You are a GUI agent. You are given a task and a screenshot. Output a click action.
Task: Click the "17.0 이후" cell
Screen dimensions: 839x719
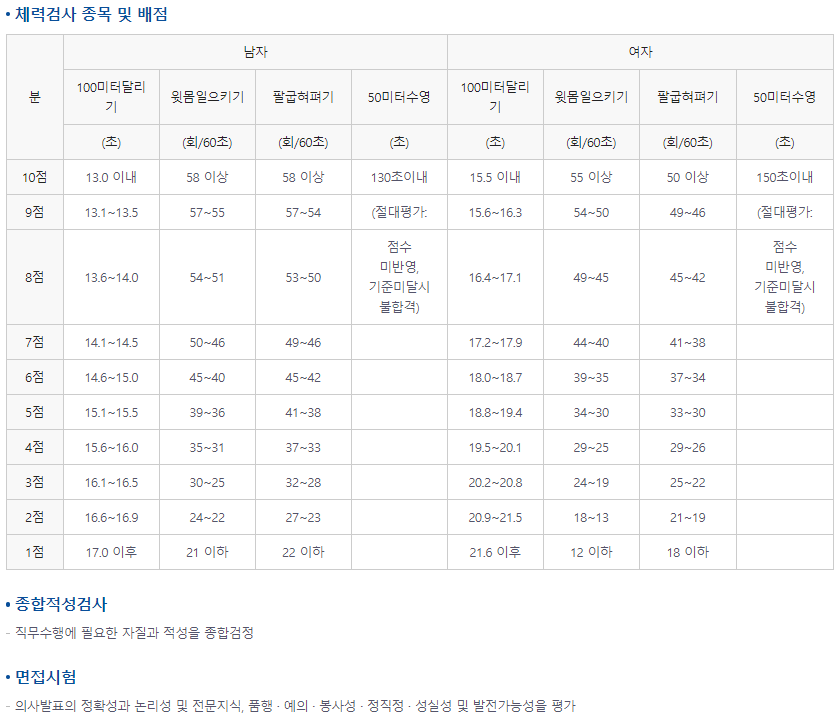111,552
